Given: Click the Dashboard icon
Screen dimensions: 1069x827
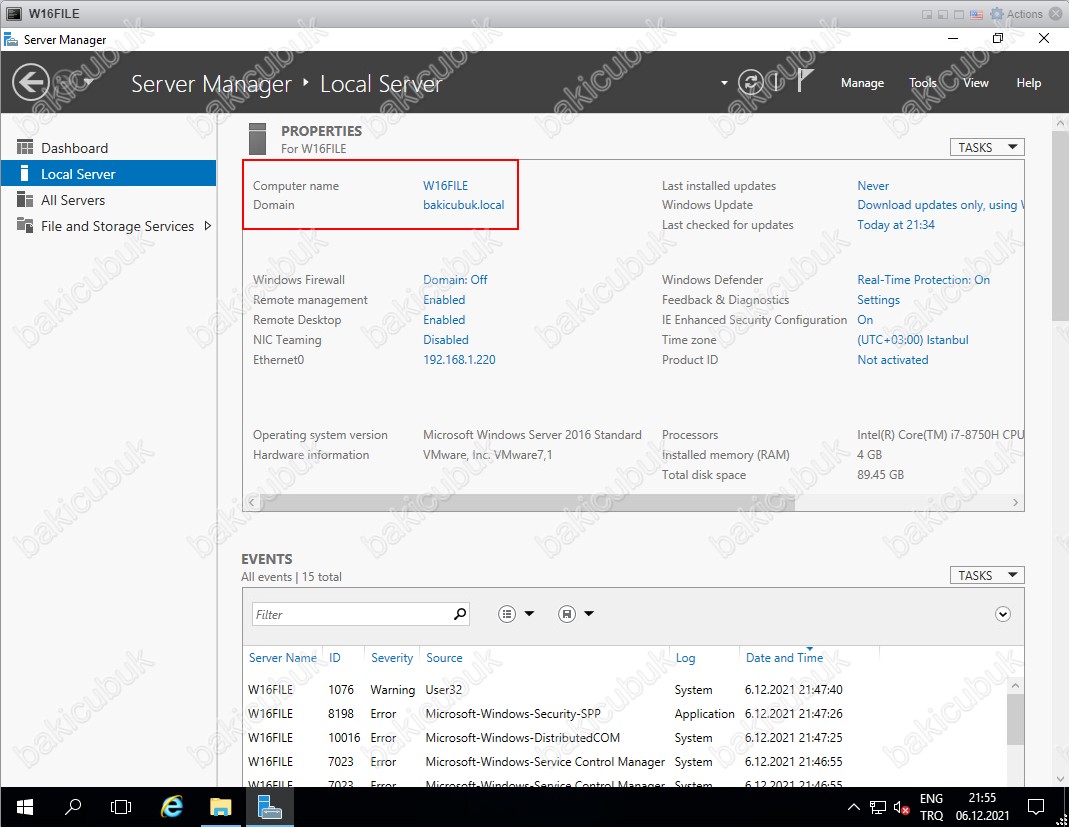Looking at the screenshot, I should click(25, 147).
